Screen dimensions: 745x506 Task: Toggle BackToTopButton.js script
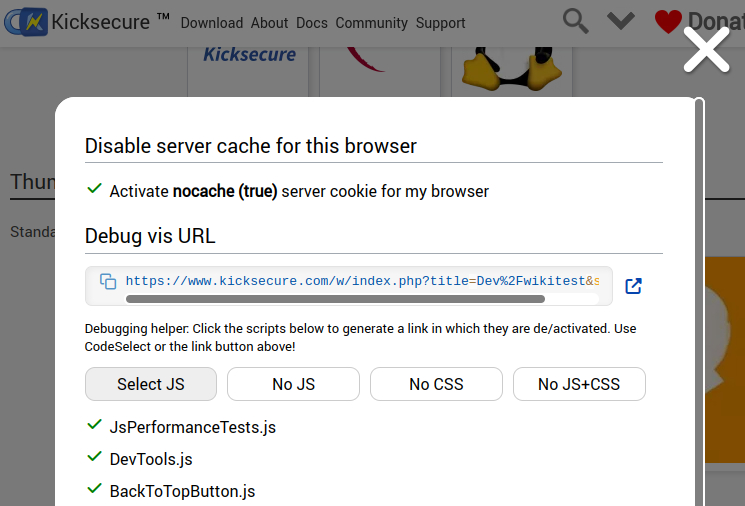pos(171,491)
